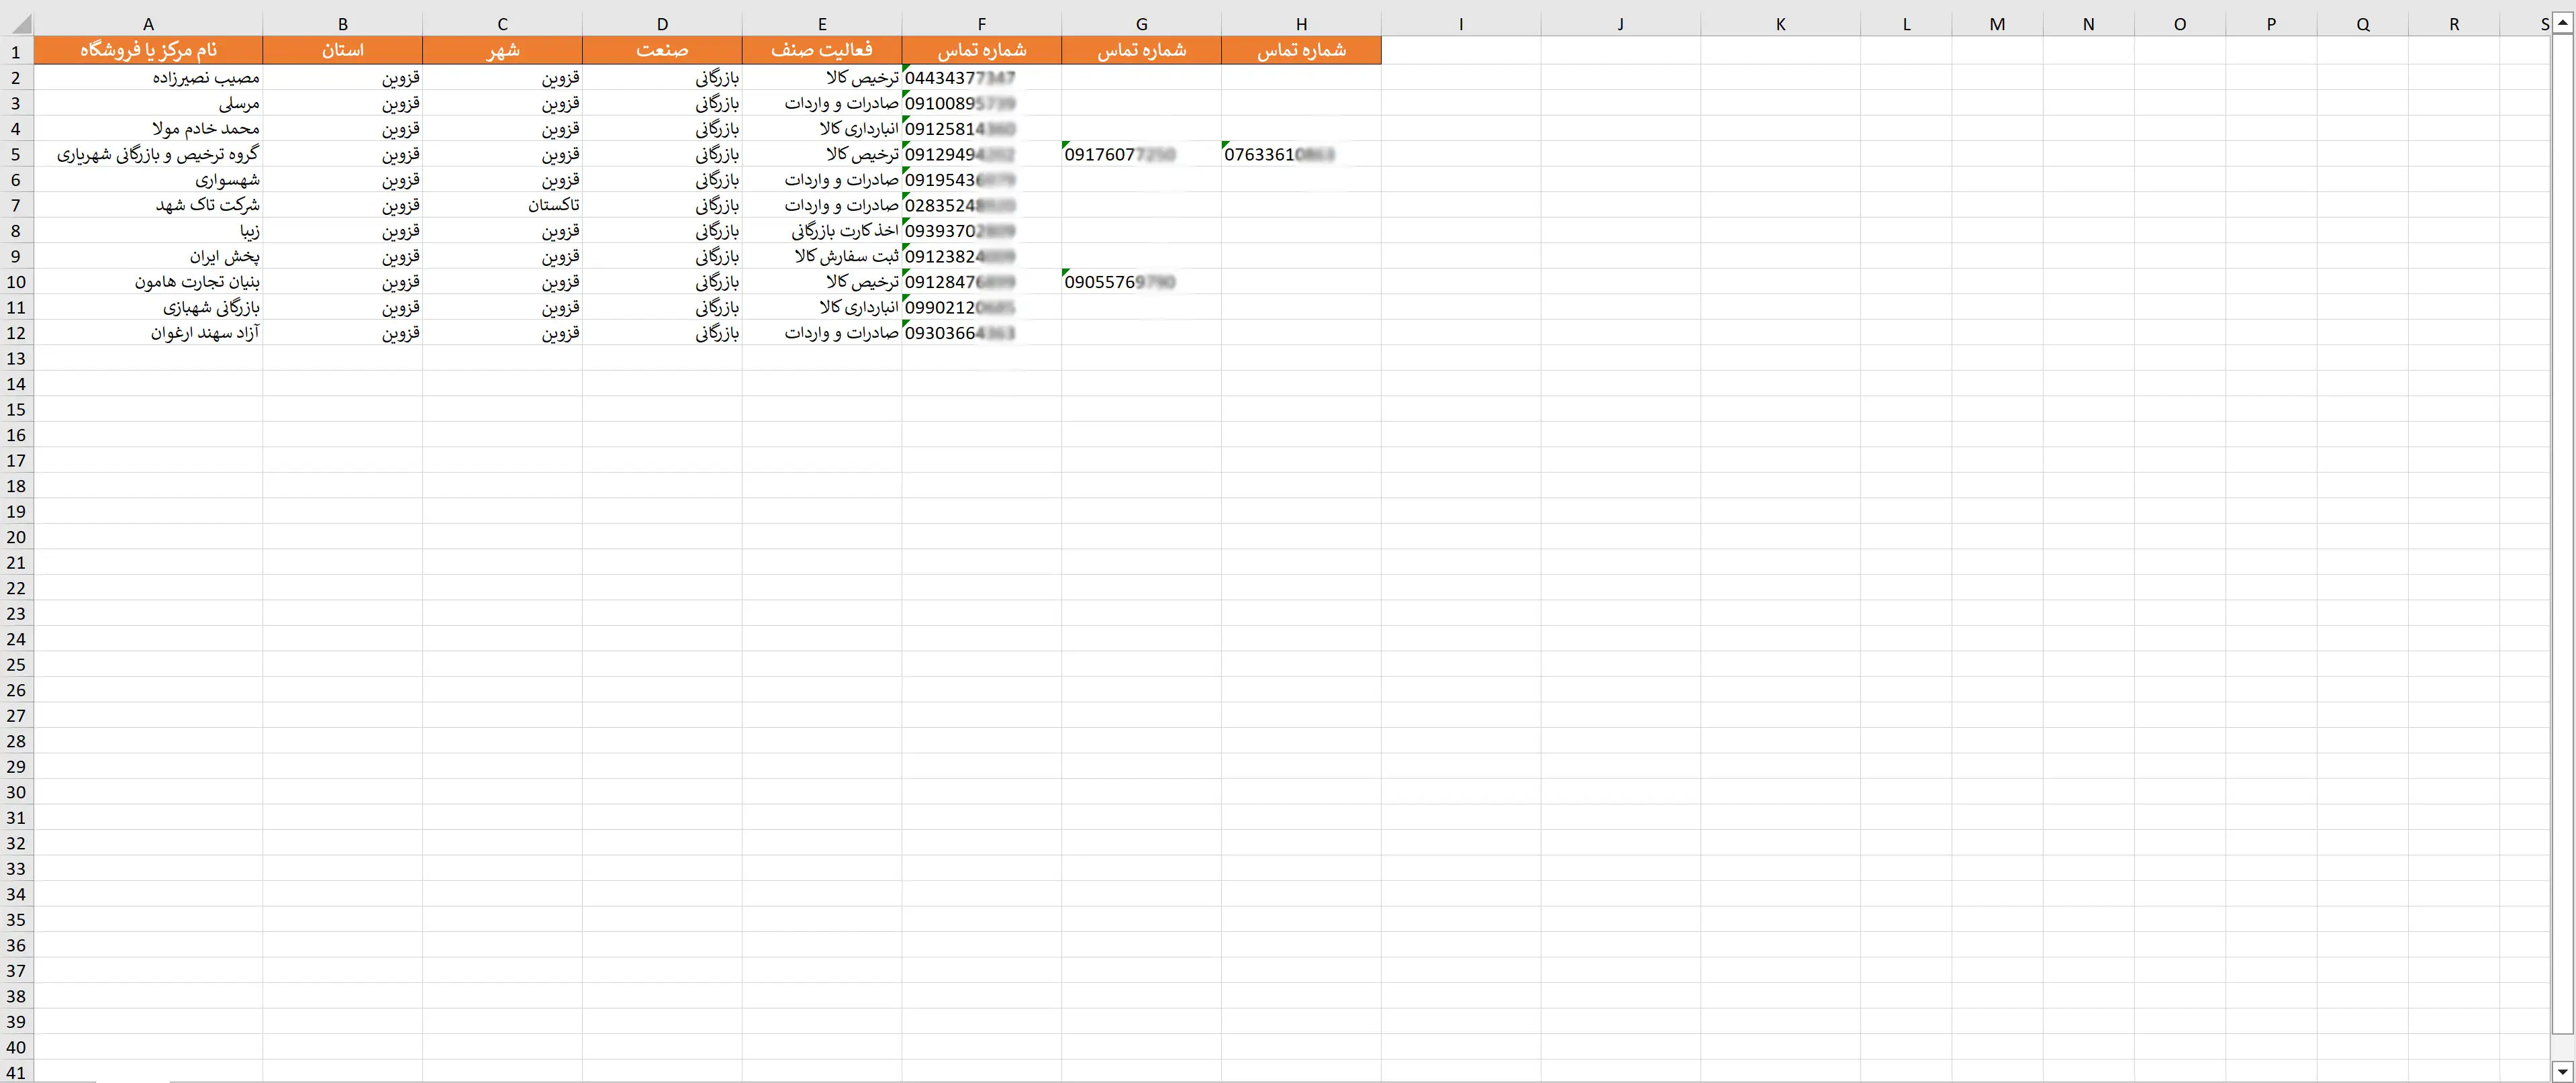
Task: Select cell 'زیبا'
Action: coord(148,230)
